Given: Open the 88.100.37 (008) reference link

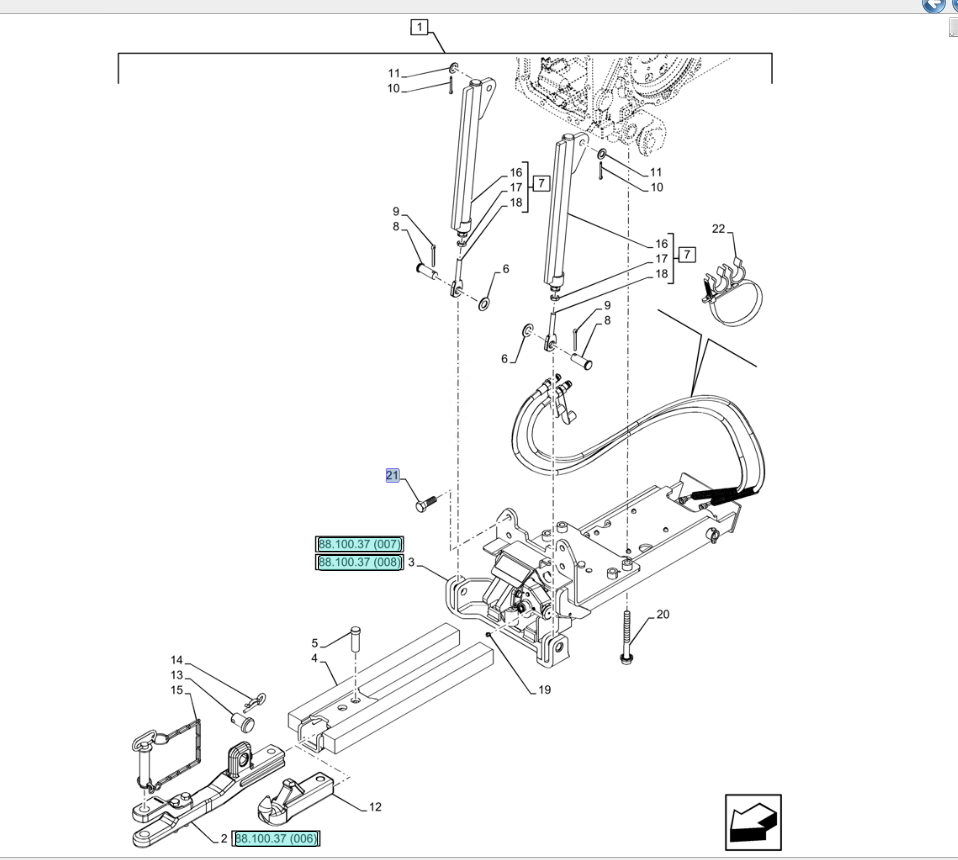Looking at the screenshot, I should pos(359,562).
